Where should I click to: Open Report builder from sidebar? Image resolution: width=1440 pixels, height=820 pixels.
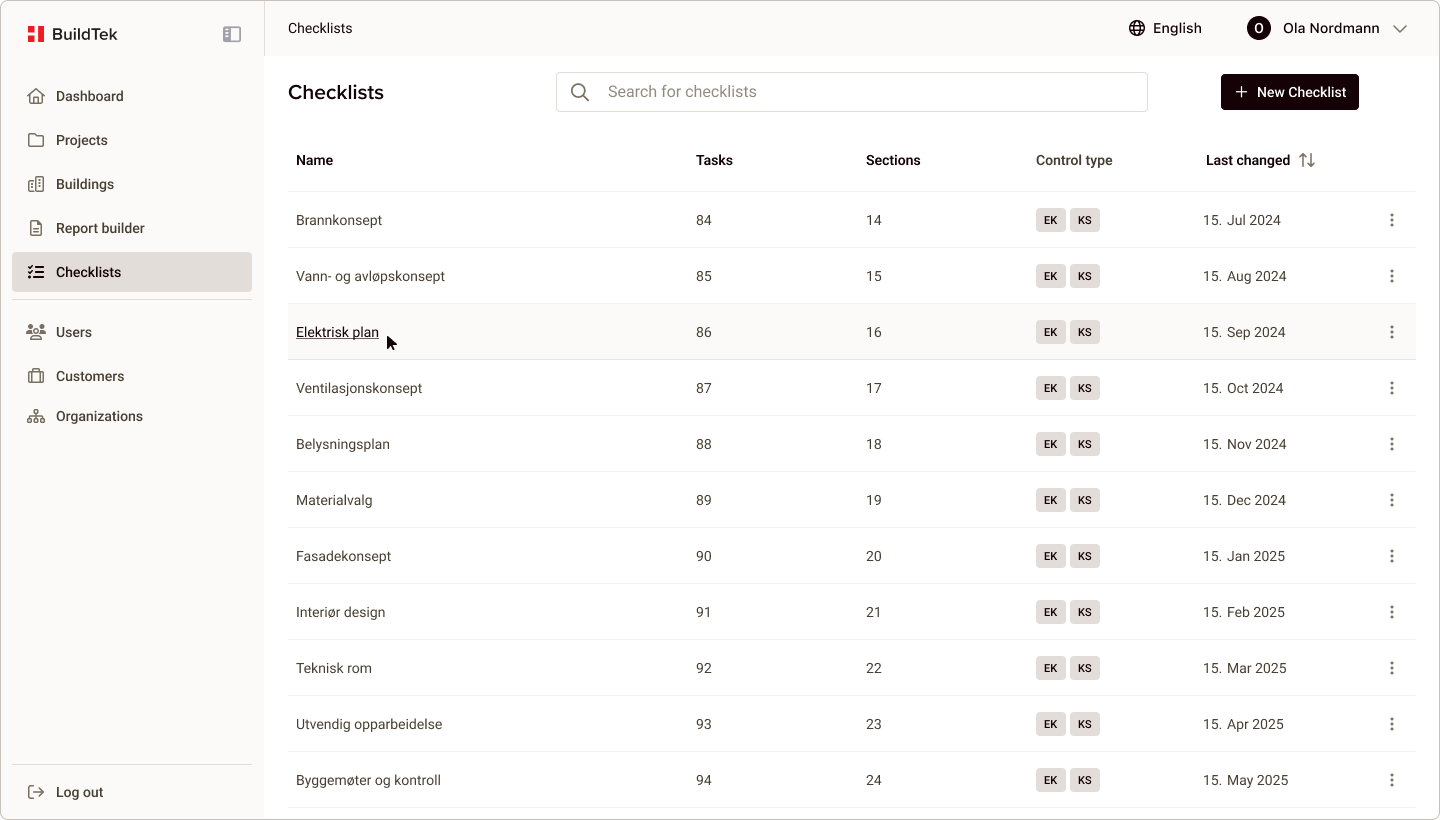tap(100, 228)
